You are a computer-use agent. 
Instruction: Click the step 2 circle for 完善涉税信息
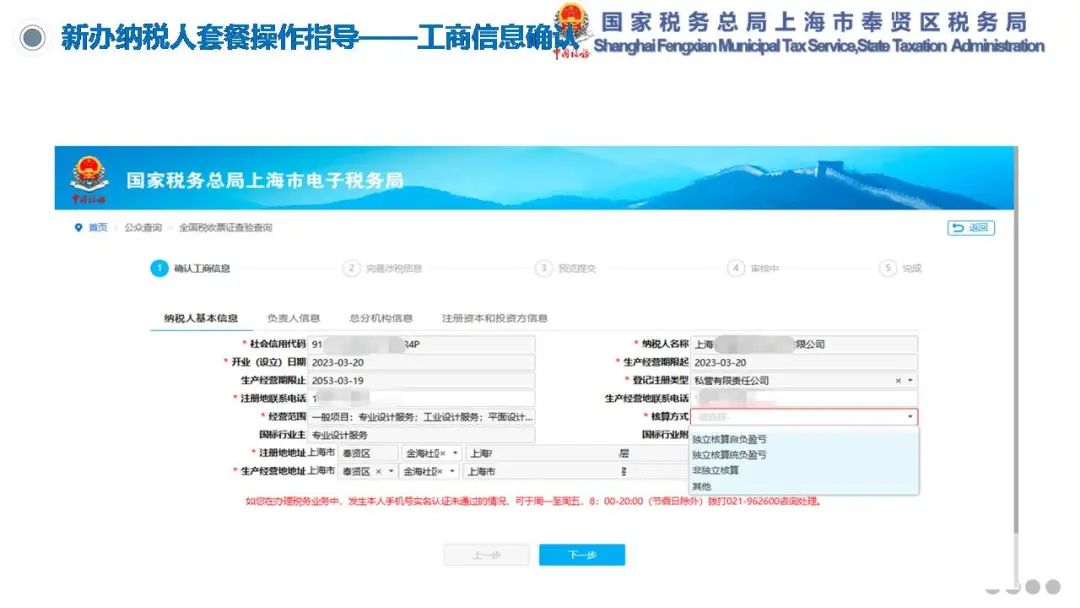[351, 269]
